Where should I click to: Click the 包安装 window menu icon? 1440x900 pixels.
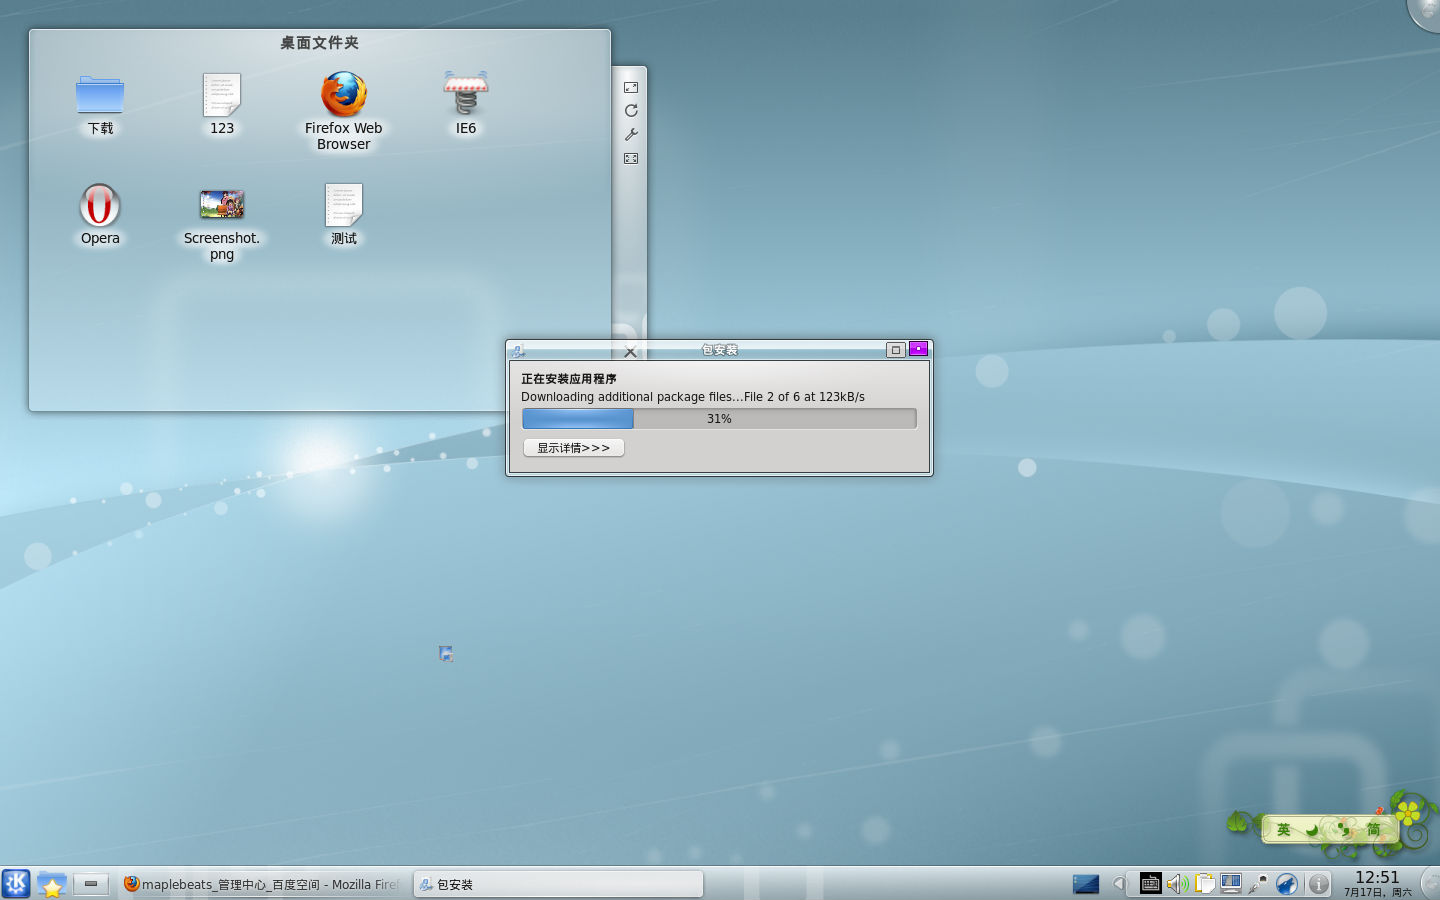pyautogui.click(x=517, y=350)
